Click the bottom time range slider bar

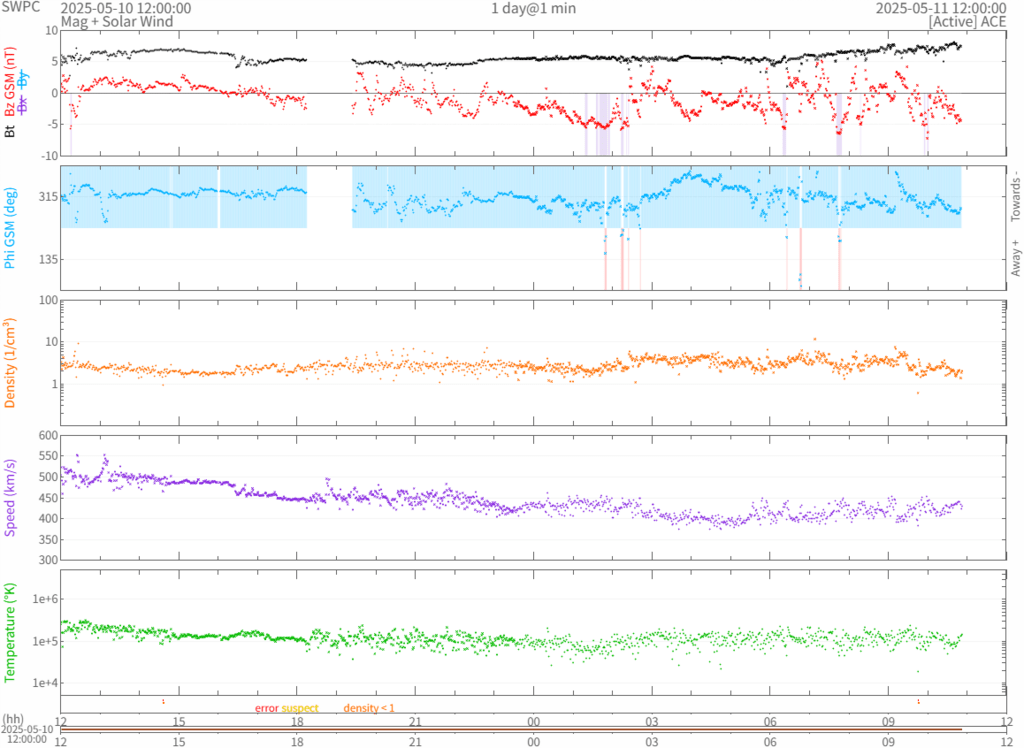coord(533,729)
